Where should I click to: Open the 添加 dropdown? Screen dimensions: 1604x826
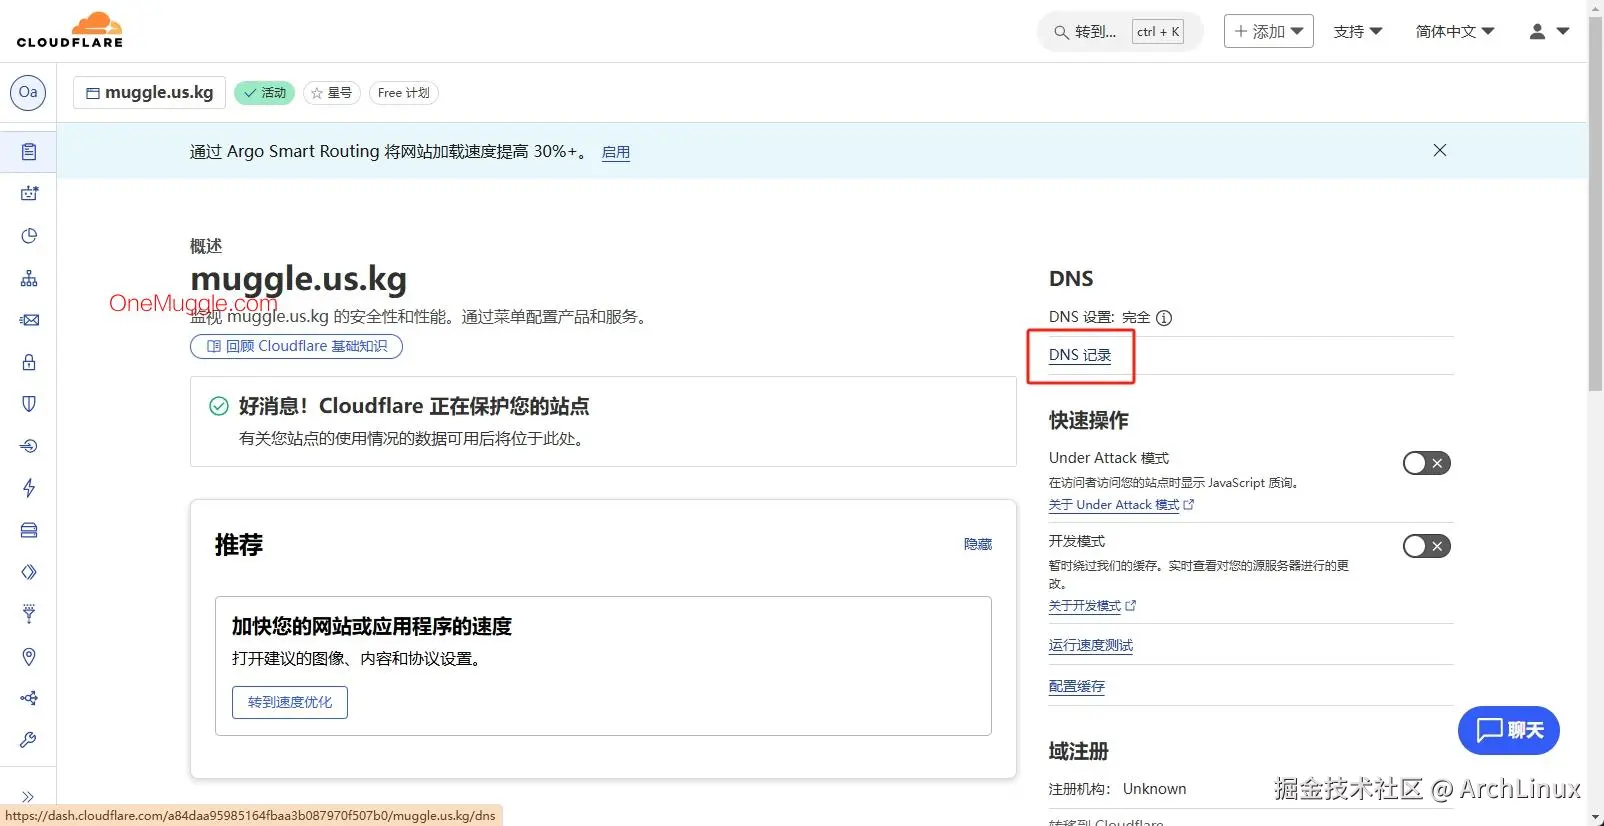(x=1268, y=31)
